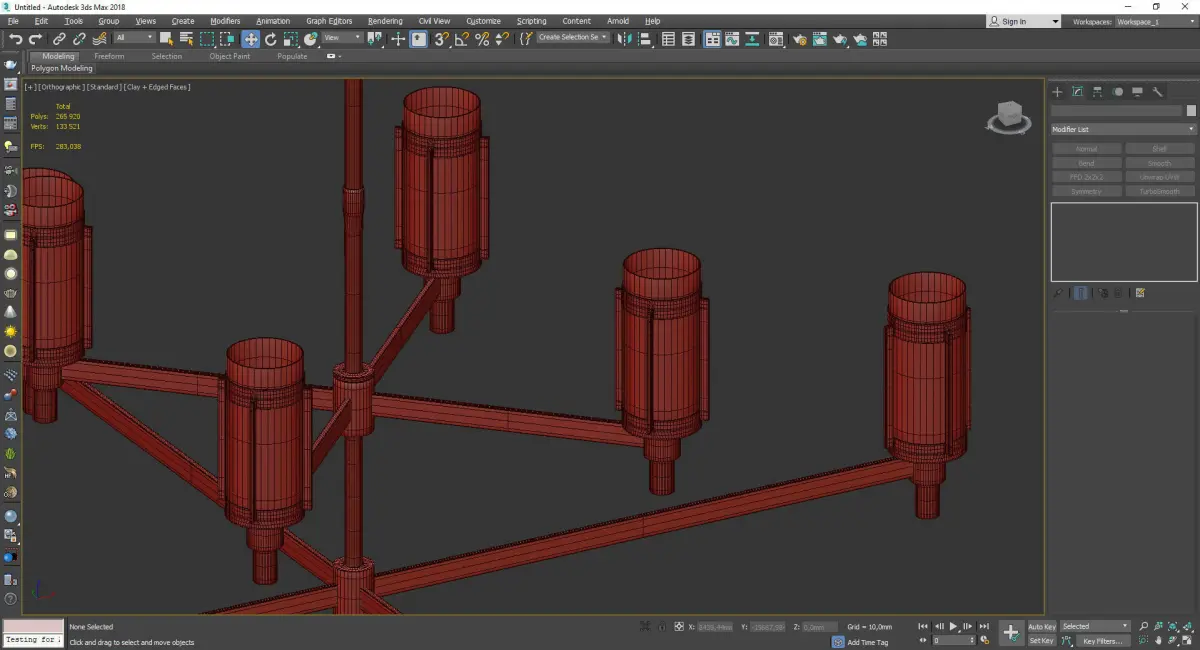
Task: Open the key mode Selected dropdown
Action: pos(1096,626)
